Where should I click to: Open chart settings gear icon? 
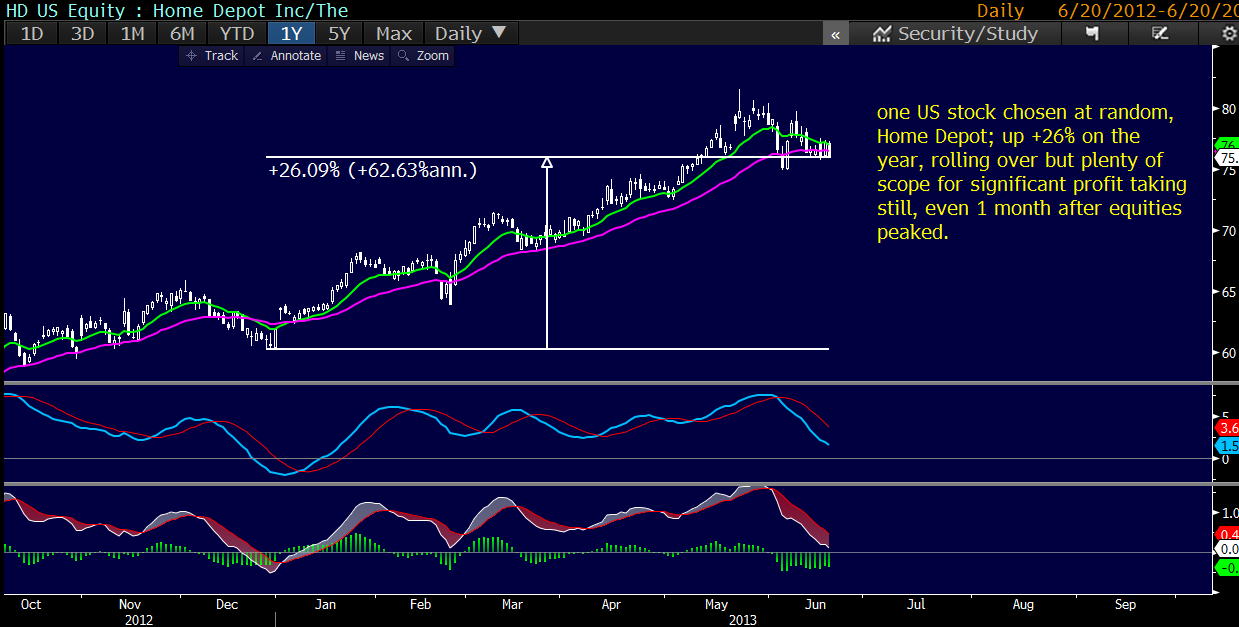[x=1229, y=34]
